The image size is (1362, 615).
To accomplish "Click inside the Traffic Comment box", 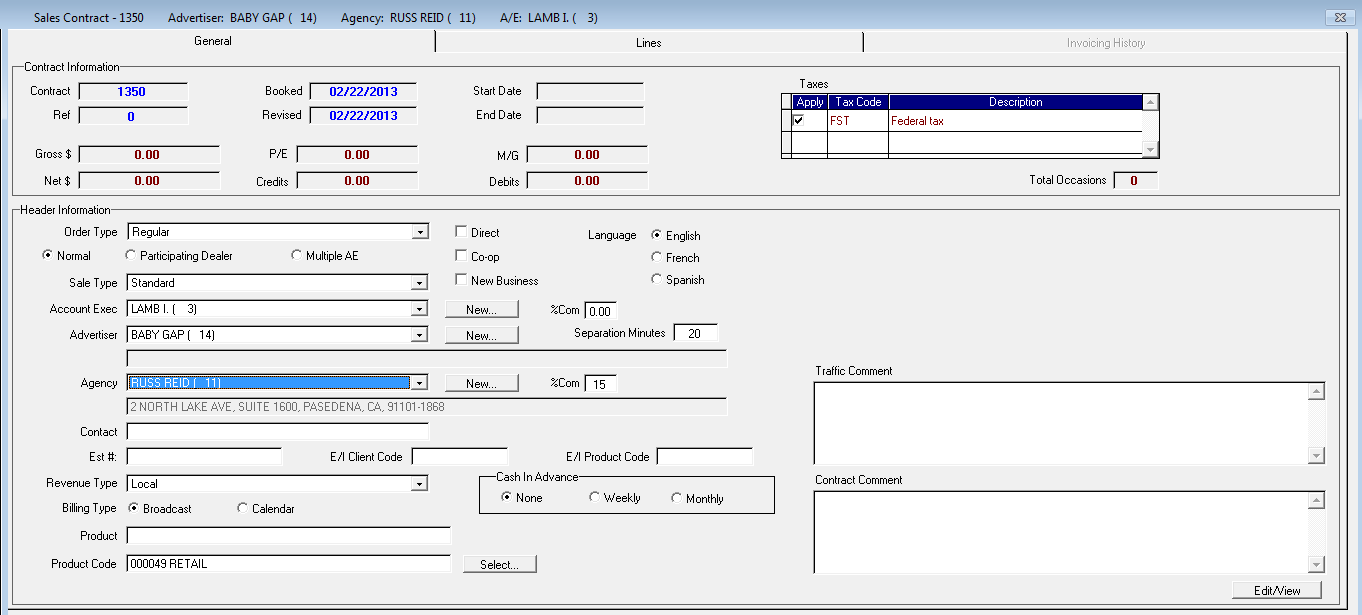I will point(1061,422).
